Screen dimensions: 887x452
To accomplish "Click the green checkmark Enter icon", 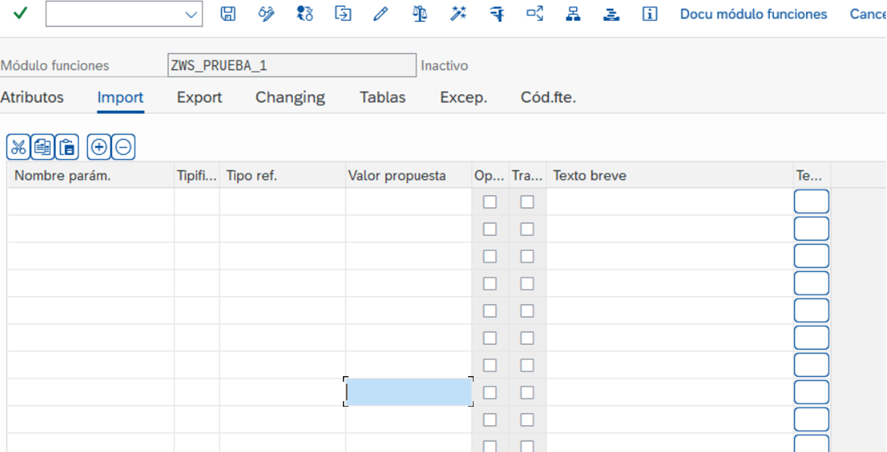I will [x=20, y=14].
